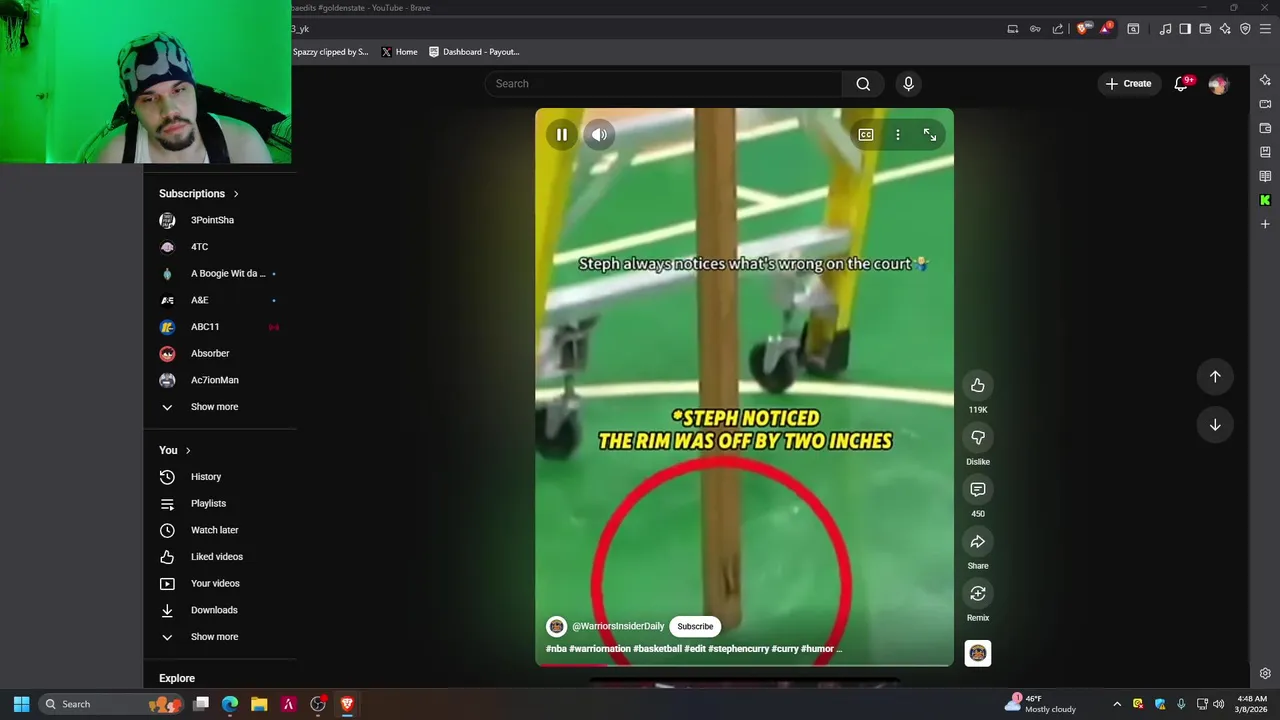Open the @WarriorsInsiderDaily channel link
Viewport: 1280px width, 720px height.
click(618, 626)
